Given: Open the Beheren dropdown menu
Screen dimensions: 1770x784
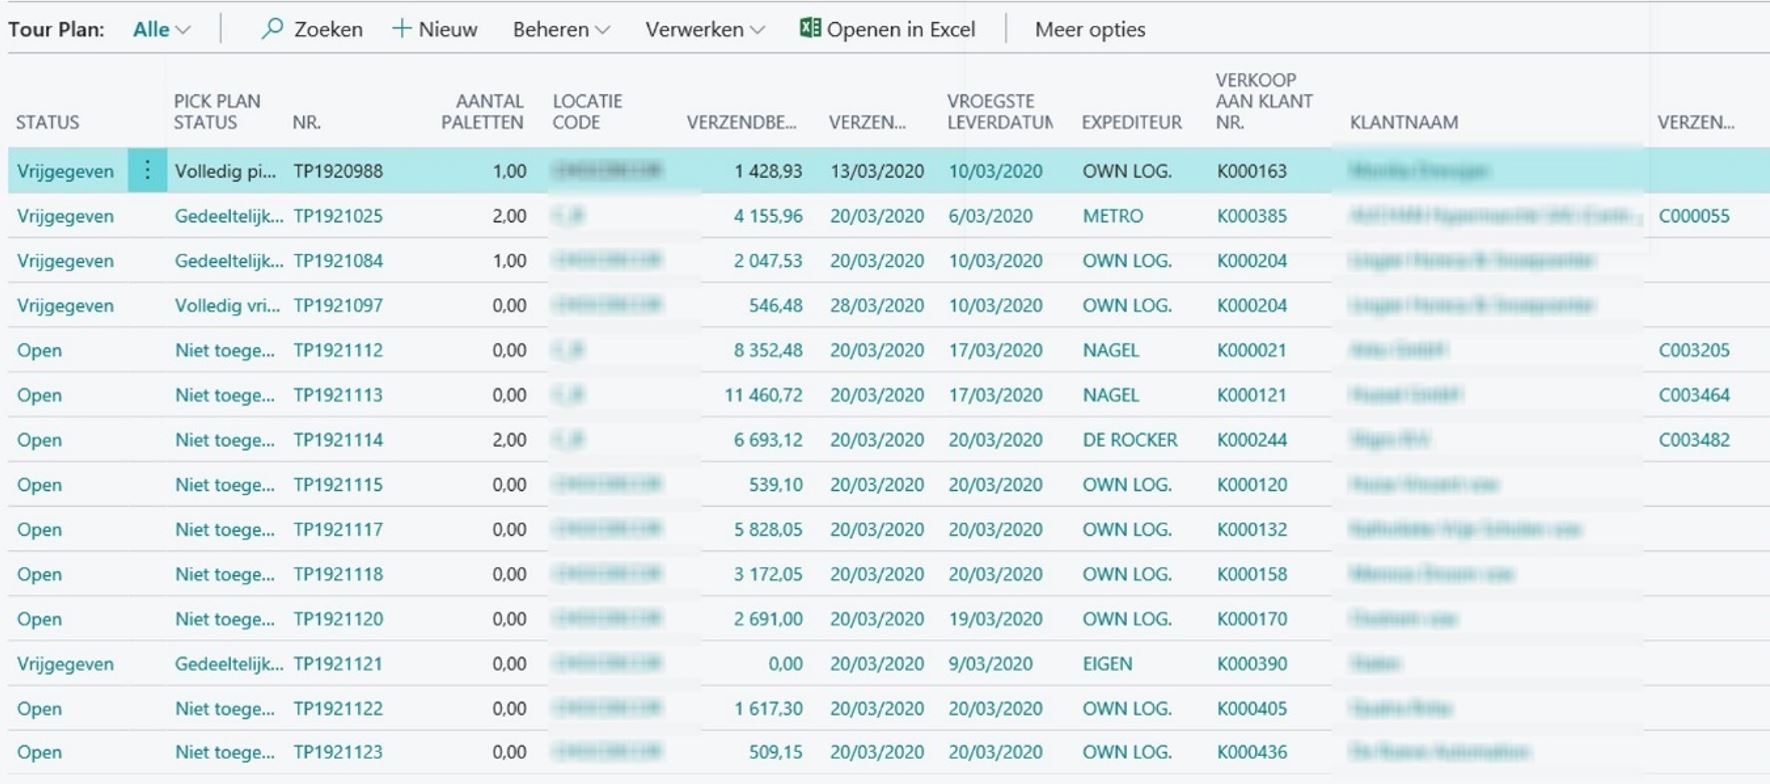Looking at the screenshot, I should pyautogui.click(x=561, y=30).
